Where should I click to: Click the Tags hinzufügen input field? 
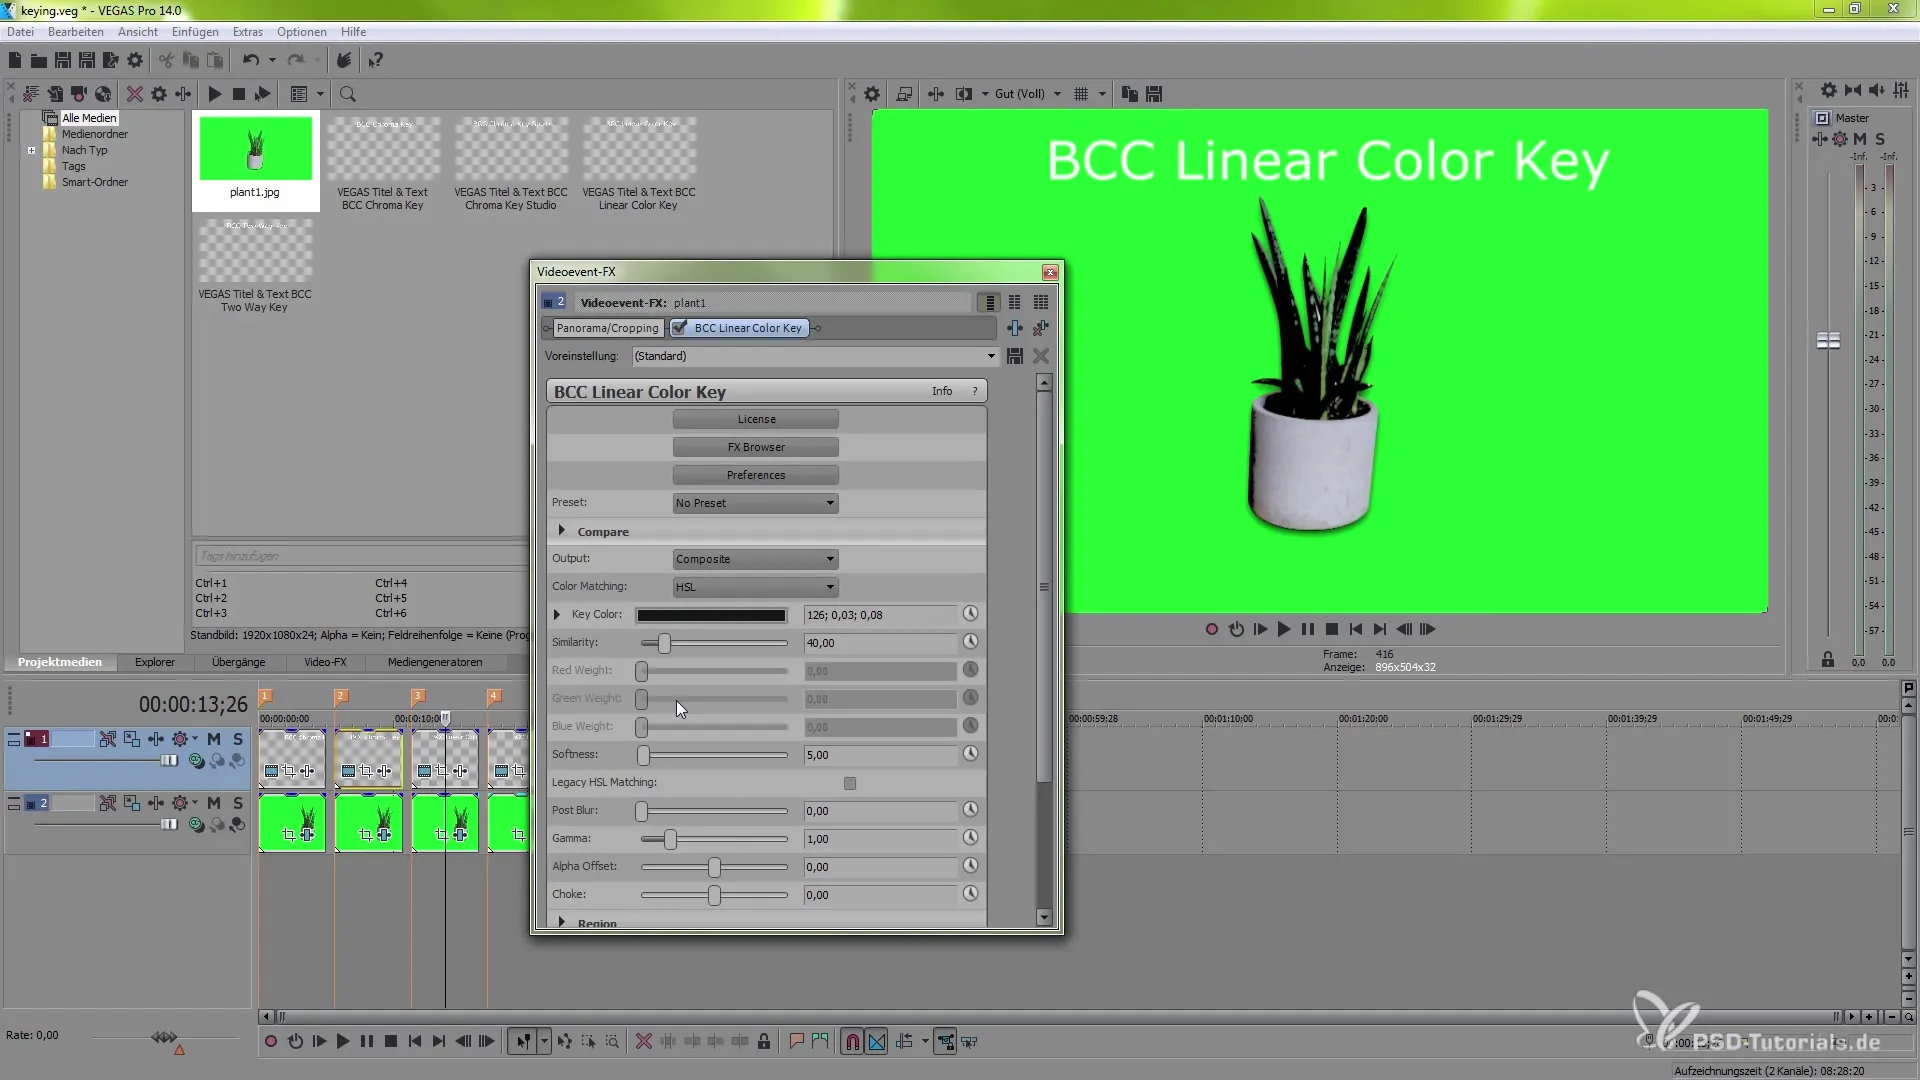click(x=360, y=556)
